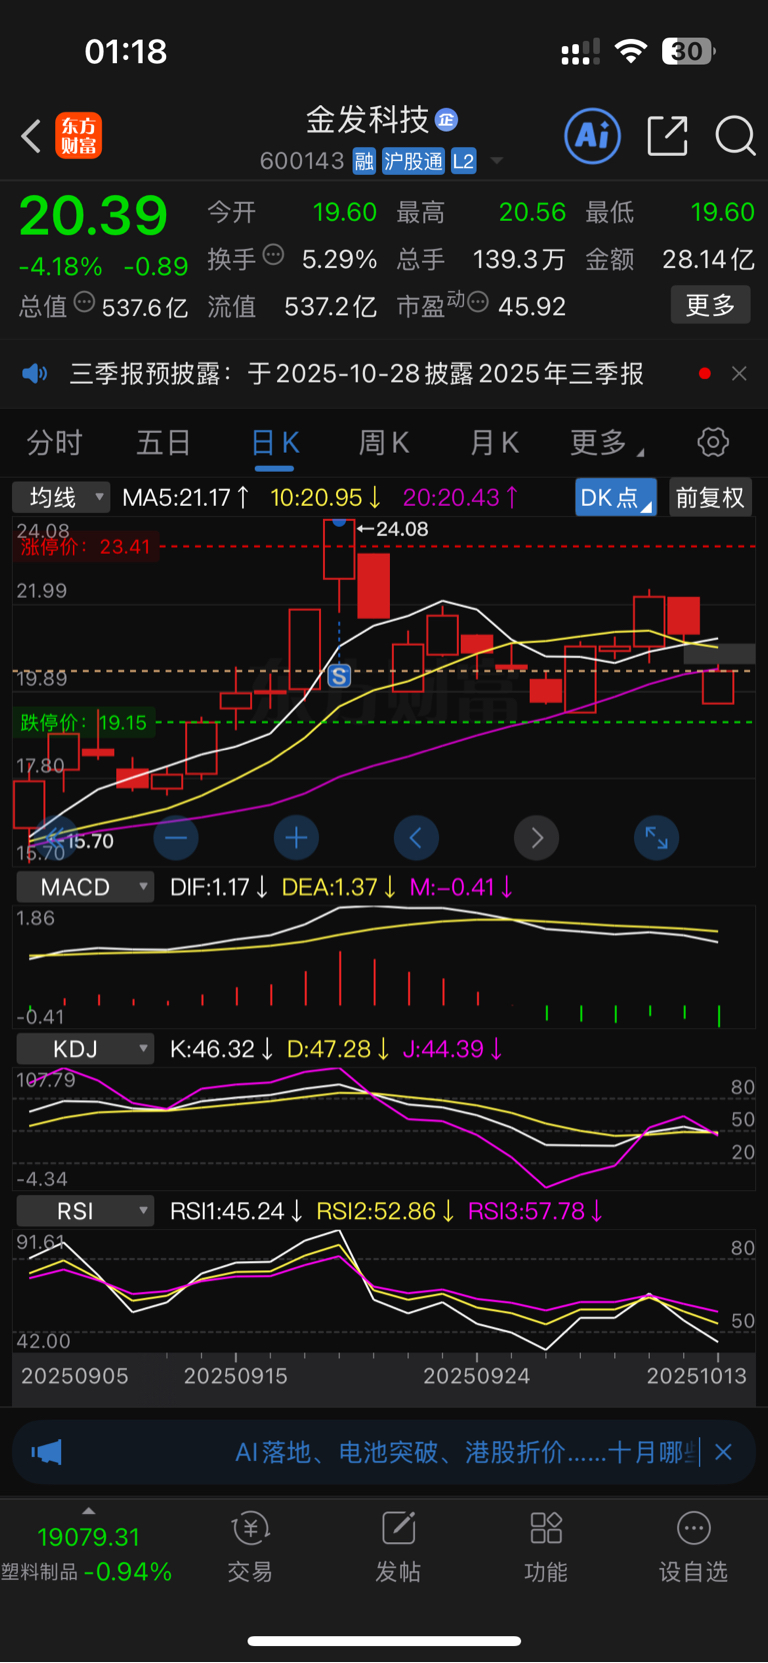Open the KDJ indicator dropdown
This screenshot has width=768, height=1663.
pyautogui.click(x=85, y=1049)
